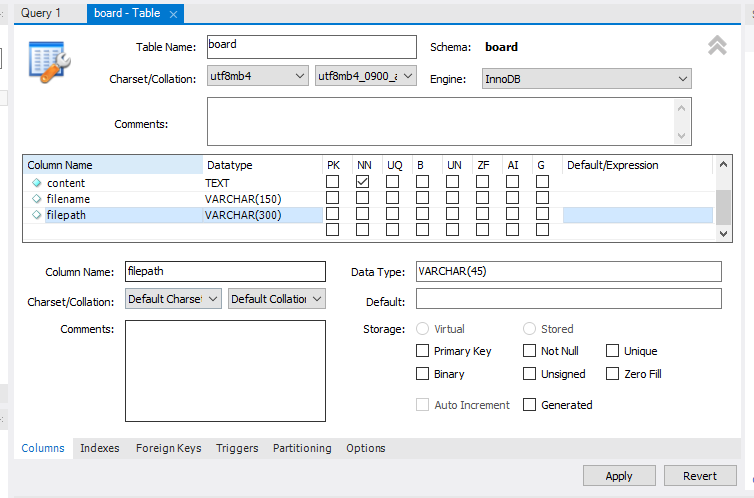
Task: Click the table comments scroll down arrow
Action: pyautogui.click(x=681, y=136)
